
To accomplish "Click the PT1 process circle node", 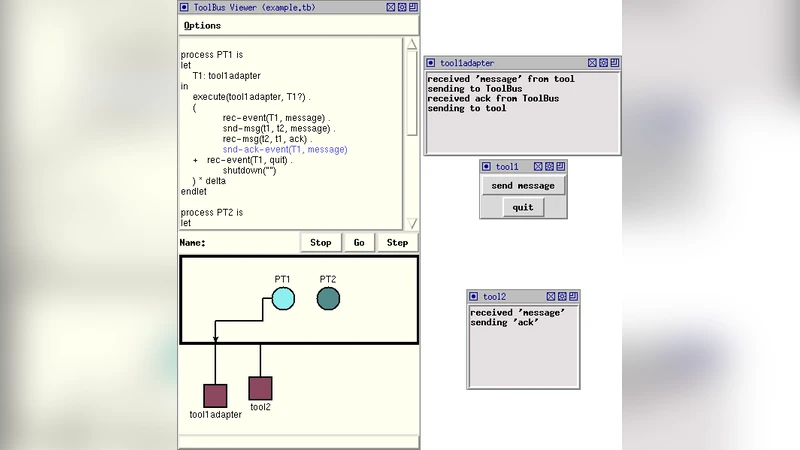I will click(283, 298).
